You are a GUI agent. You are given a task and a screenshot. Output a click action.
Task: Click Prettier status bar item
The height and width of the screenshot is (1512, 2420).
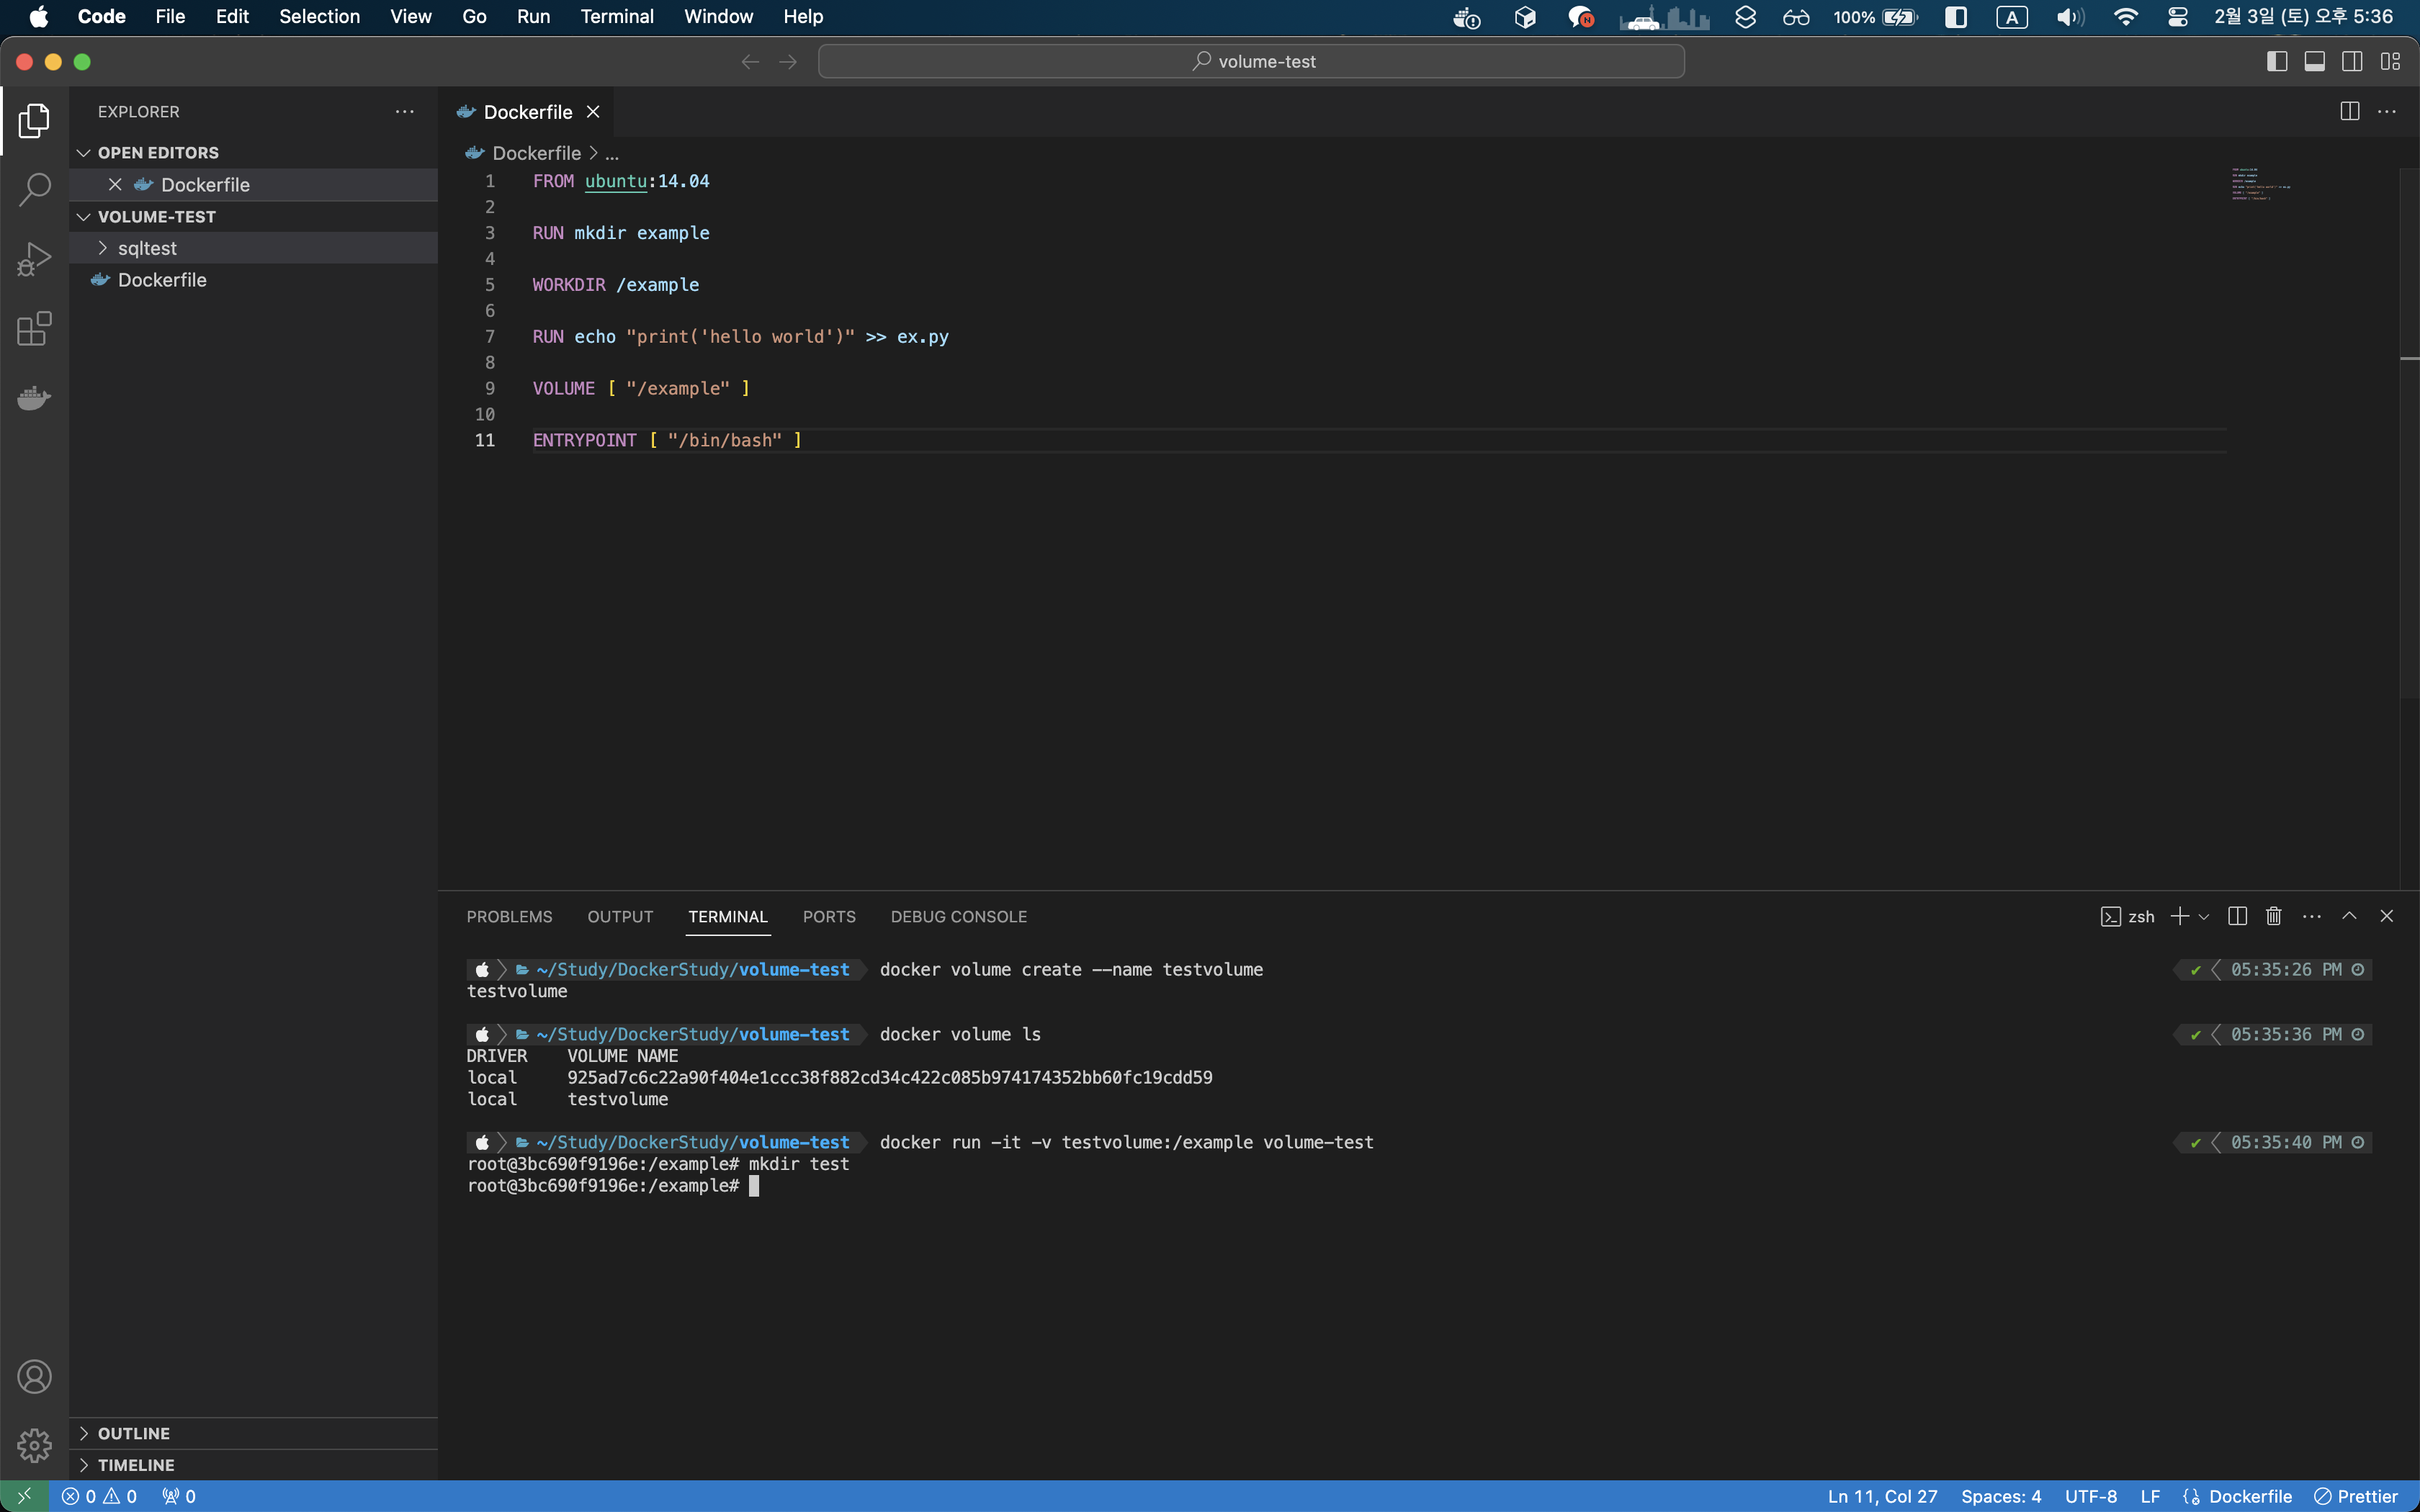tap(2357, 1496)
